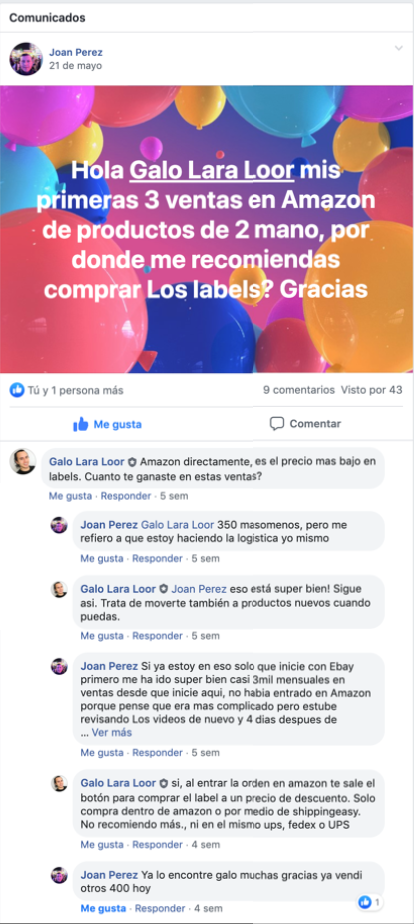Click the 21 de mayo post timestamp
The image size is (414, 924).
pyautogui.click(x=75, y=66)
